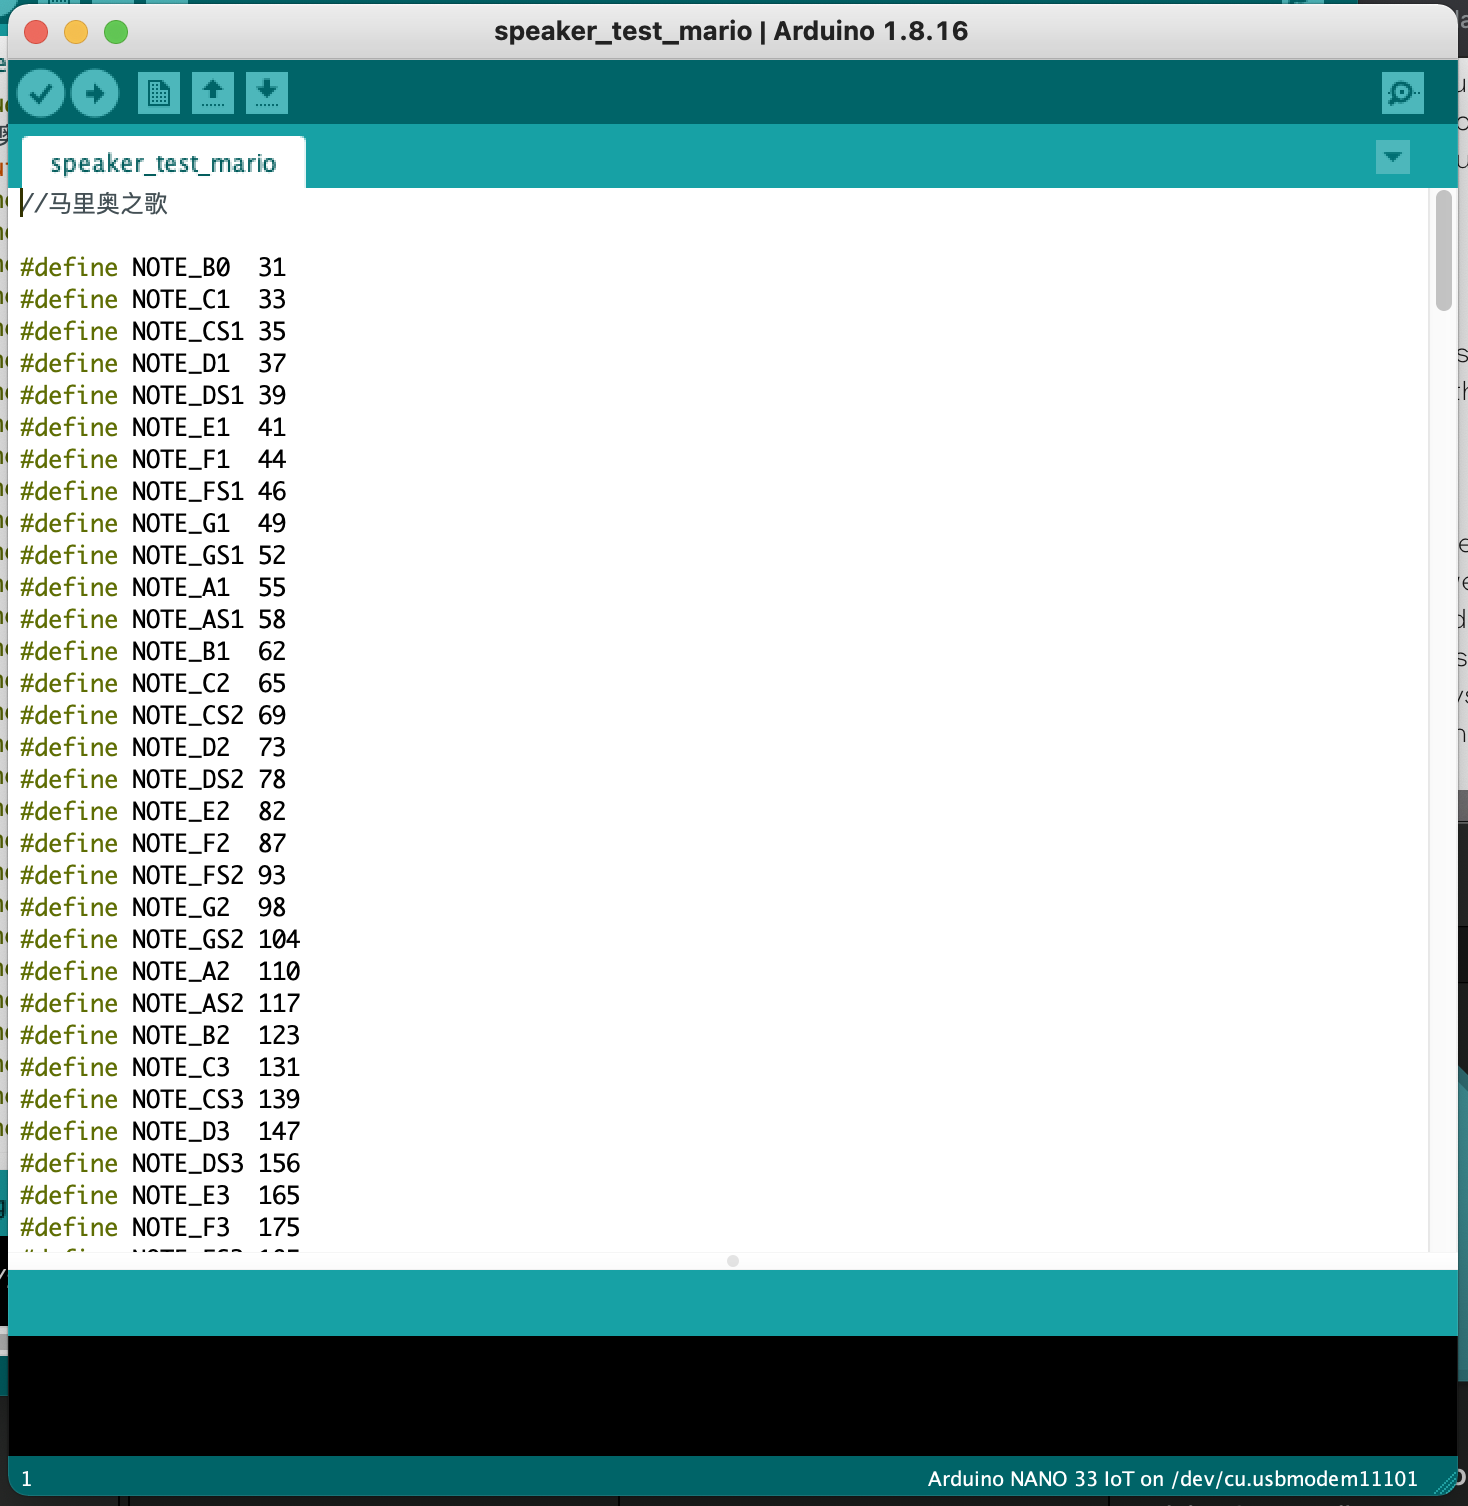Screen dimensions: 1468x1506
Task: Click the NOTE_E3 165 define line
Action: (x=160, y=1195)
